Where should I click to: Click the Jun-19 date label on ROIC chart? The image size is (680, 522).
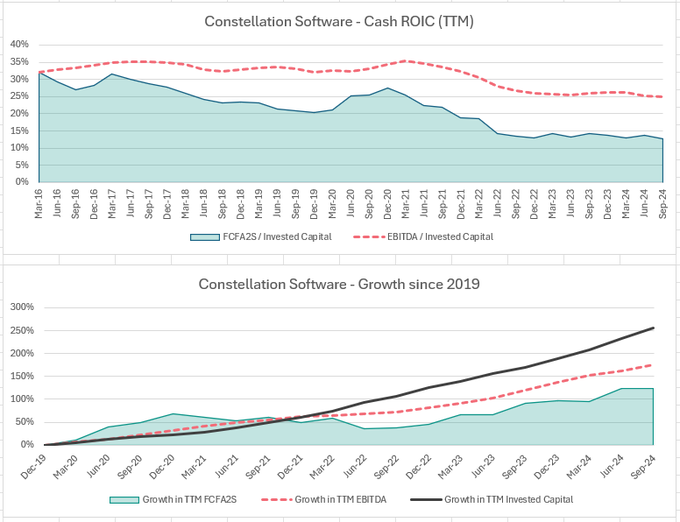[277, 204]
